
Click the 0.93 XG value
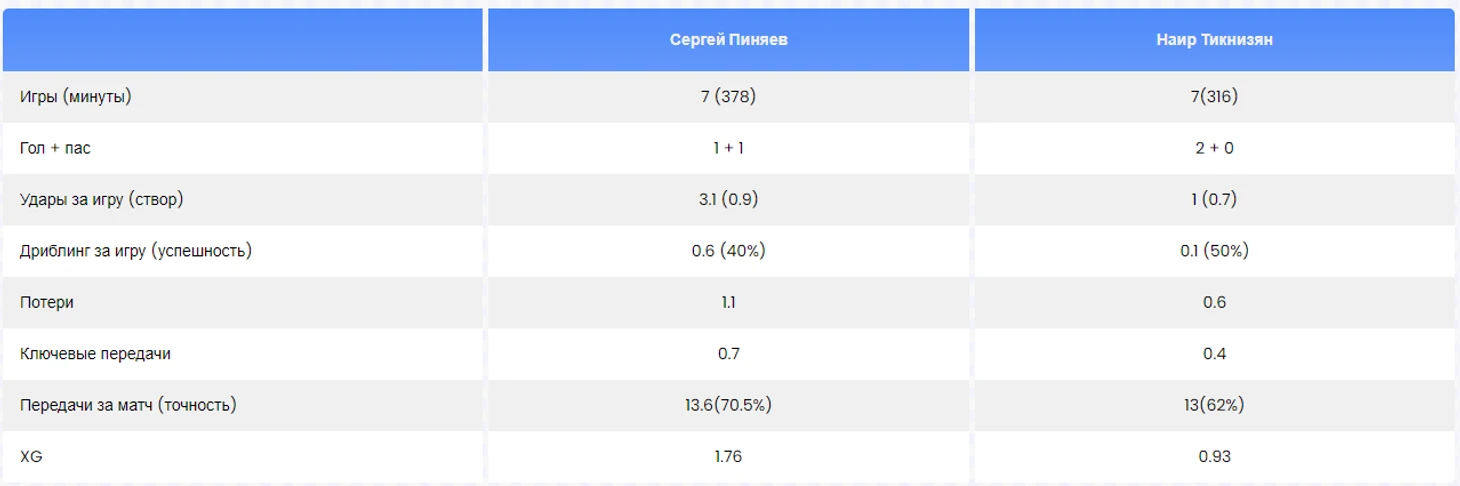(x=1214, y=456)
